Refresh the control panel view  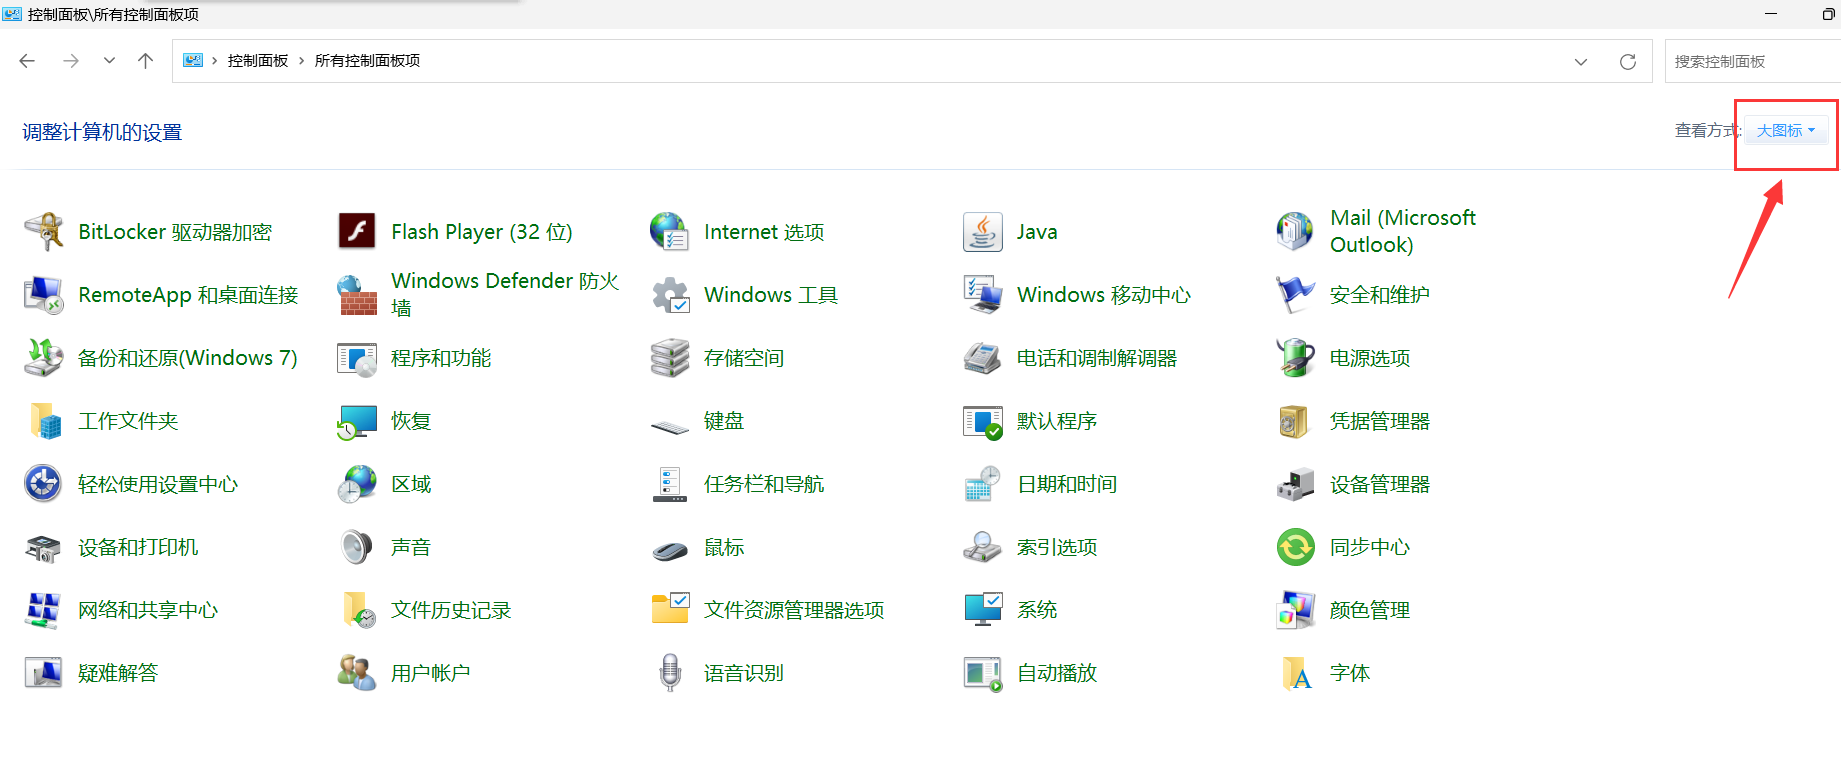[1628, 62]
